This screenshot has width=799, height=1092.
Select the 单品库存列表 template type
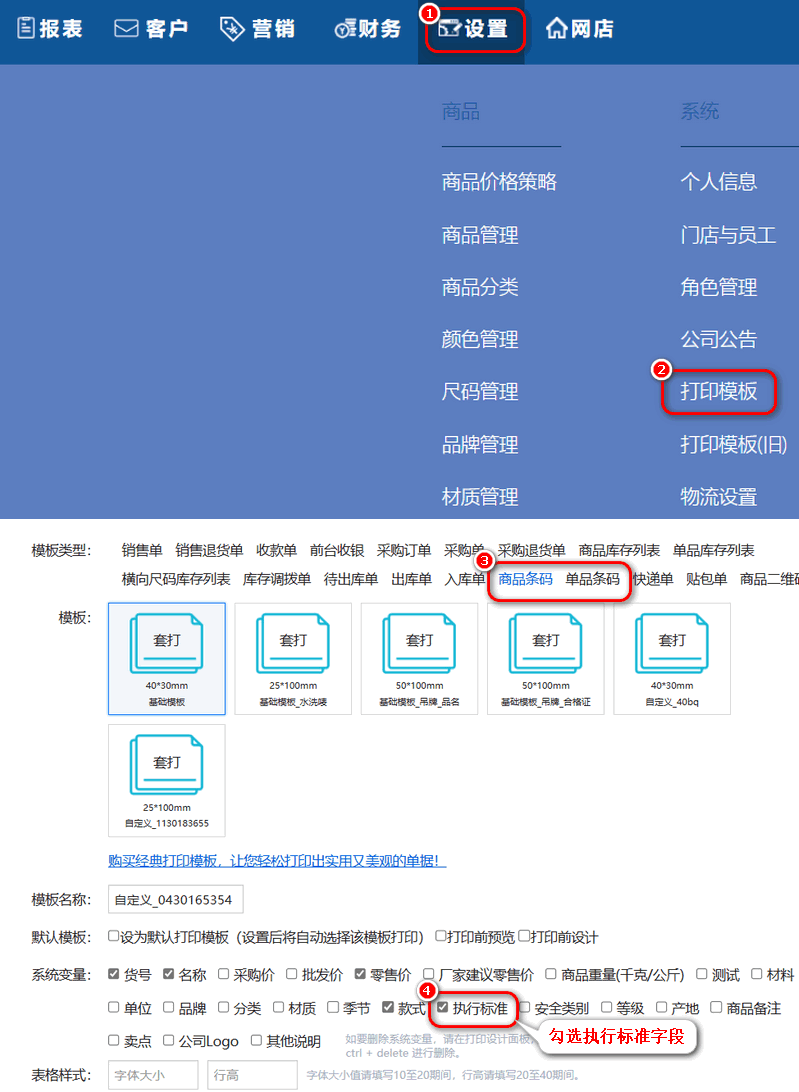[x=713, y=550]
